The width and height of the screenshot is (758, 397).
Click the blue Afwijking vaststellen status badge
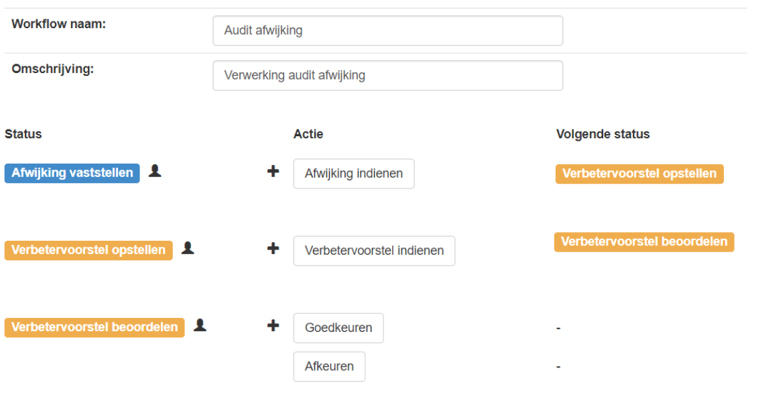click(72, 173)
